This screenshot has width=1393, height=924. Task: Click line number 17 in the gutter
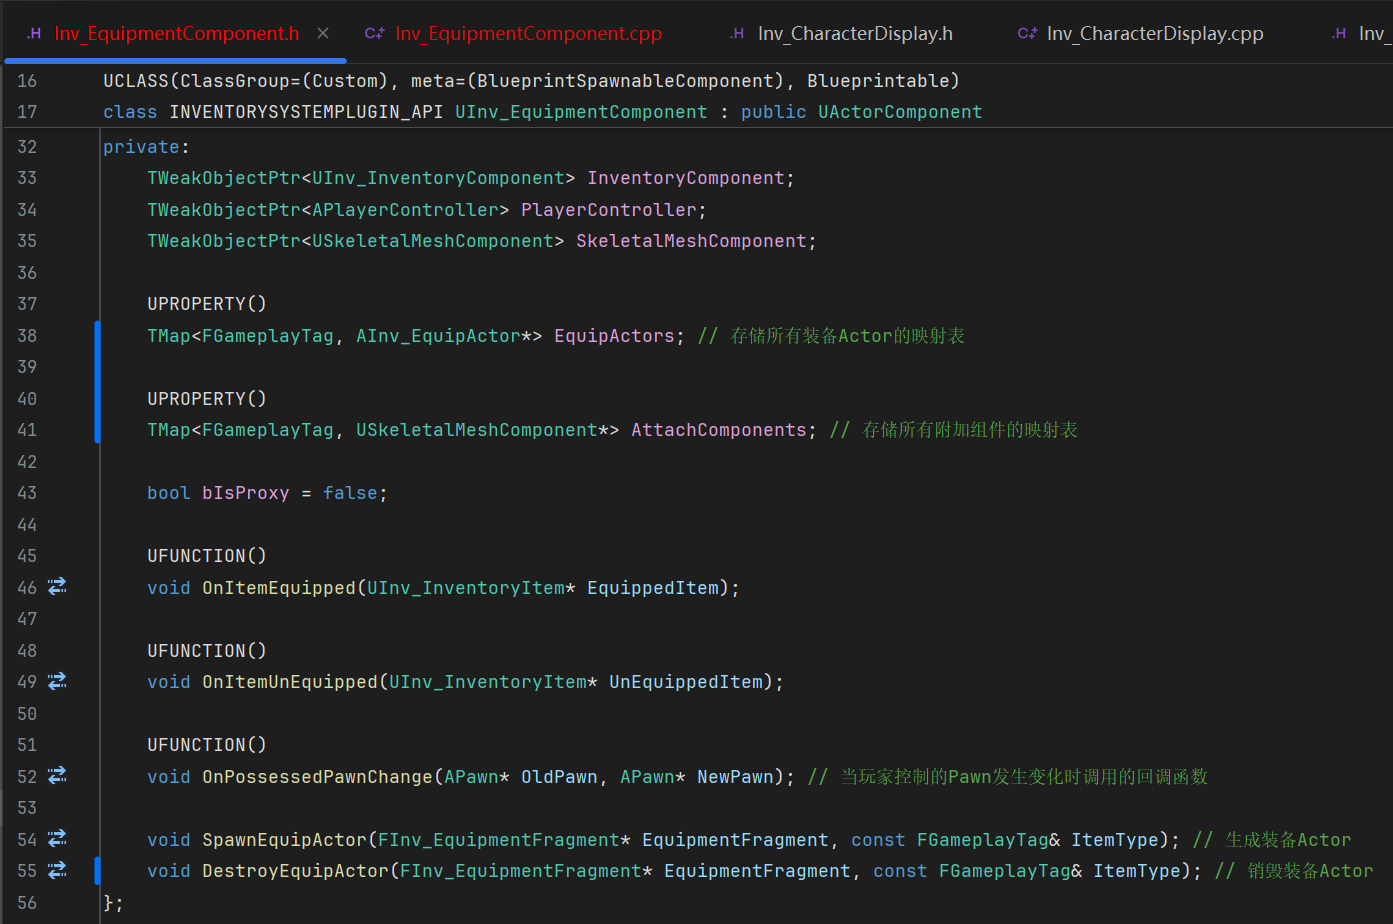27,112
